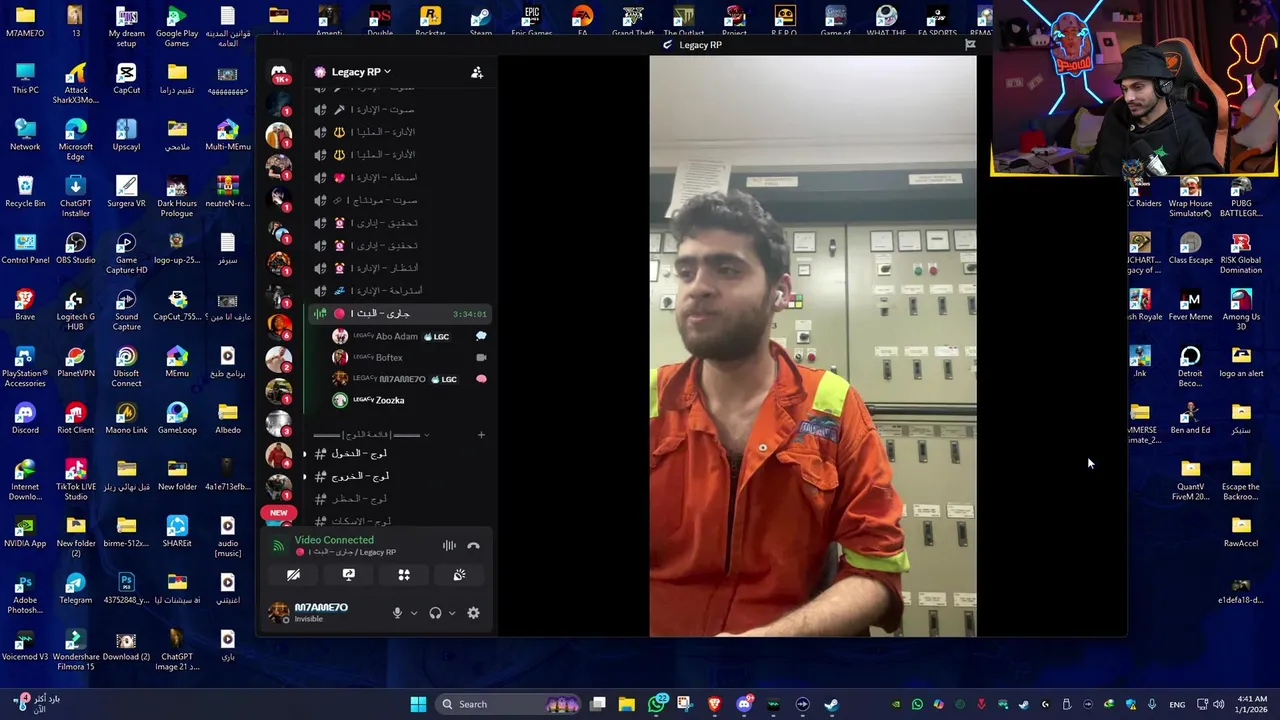Click the pop-out icon at Discord title bar

[970, 45]
